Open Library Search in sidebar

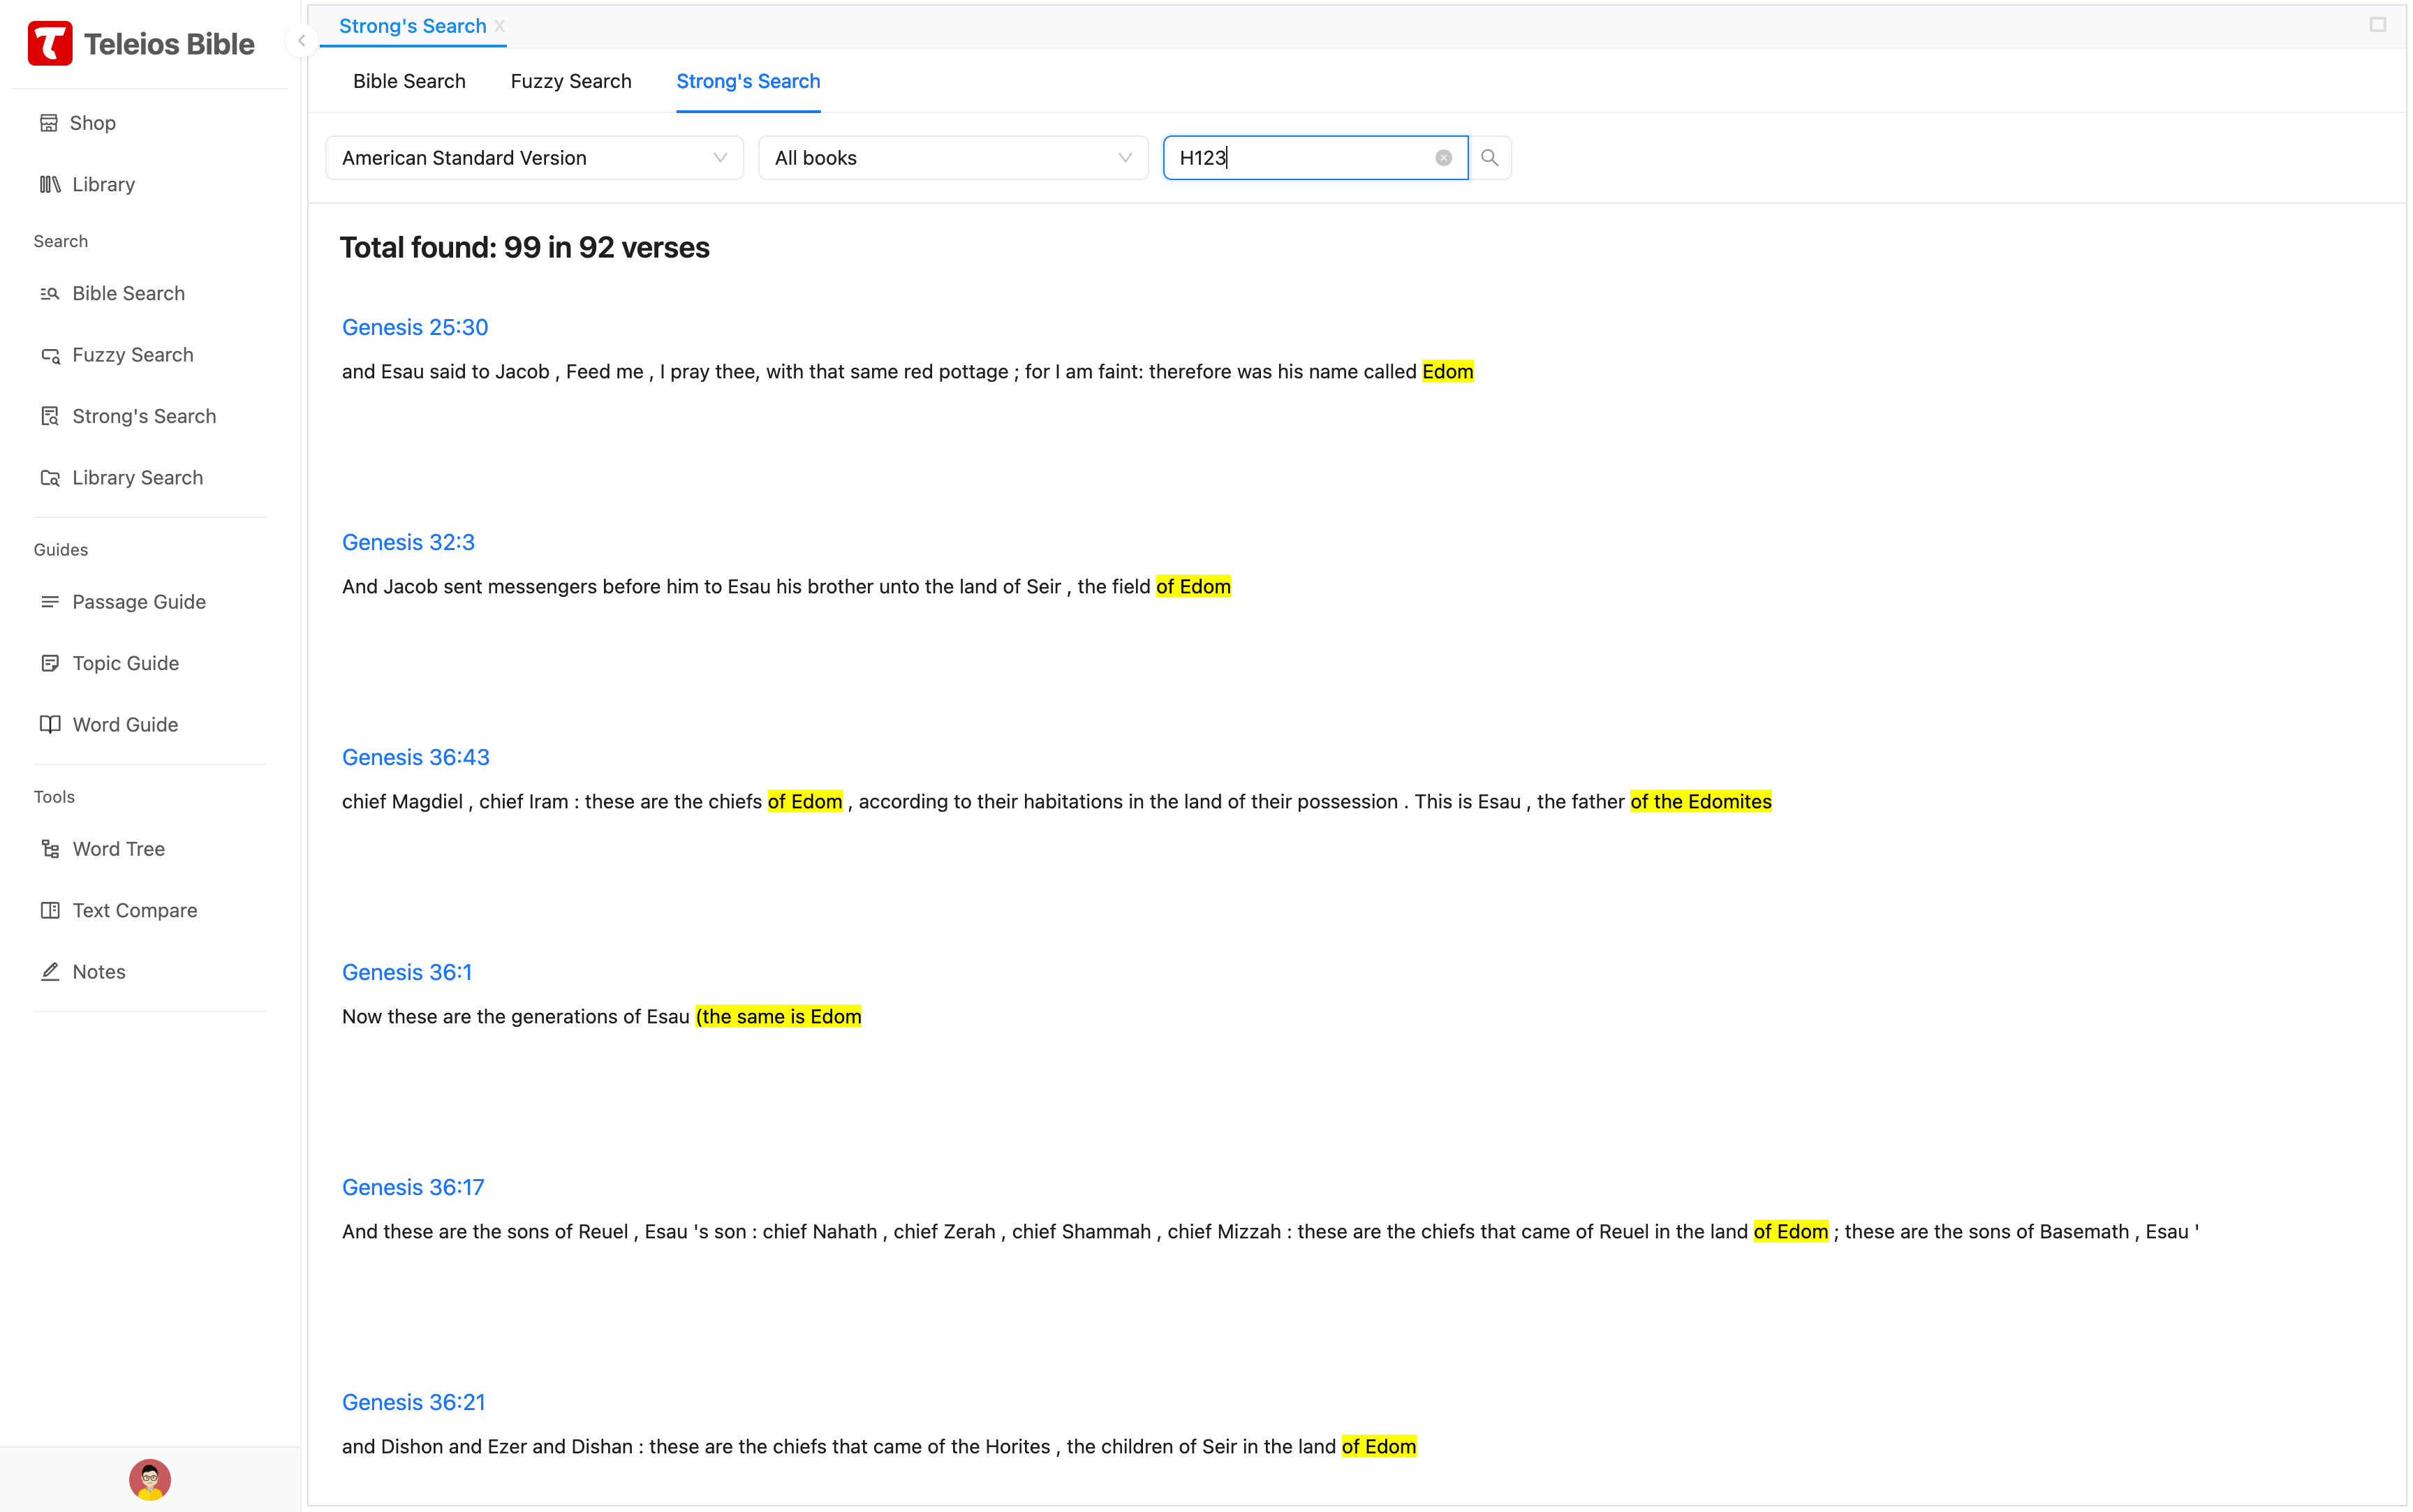pyautogui.click(x=137, y=478)
